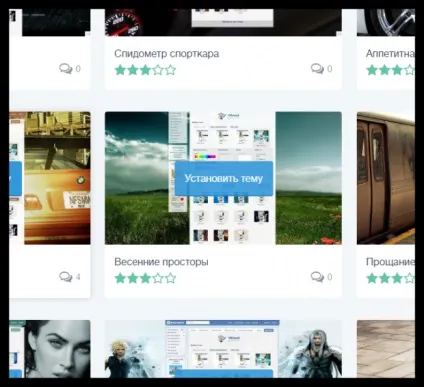Open the Весенние просторы theme title
Viewport: 424px width, 387px height.
pyautogui.click(x=161, y=262)
